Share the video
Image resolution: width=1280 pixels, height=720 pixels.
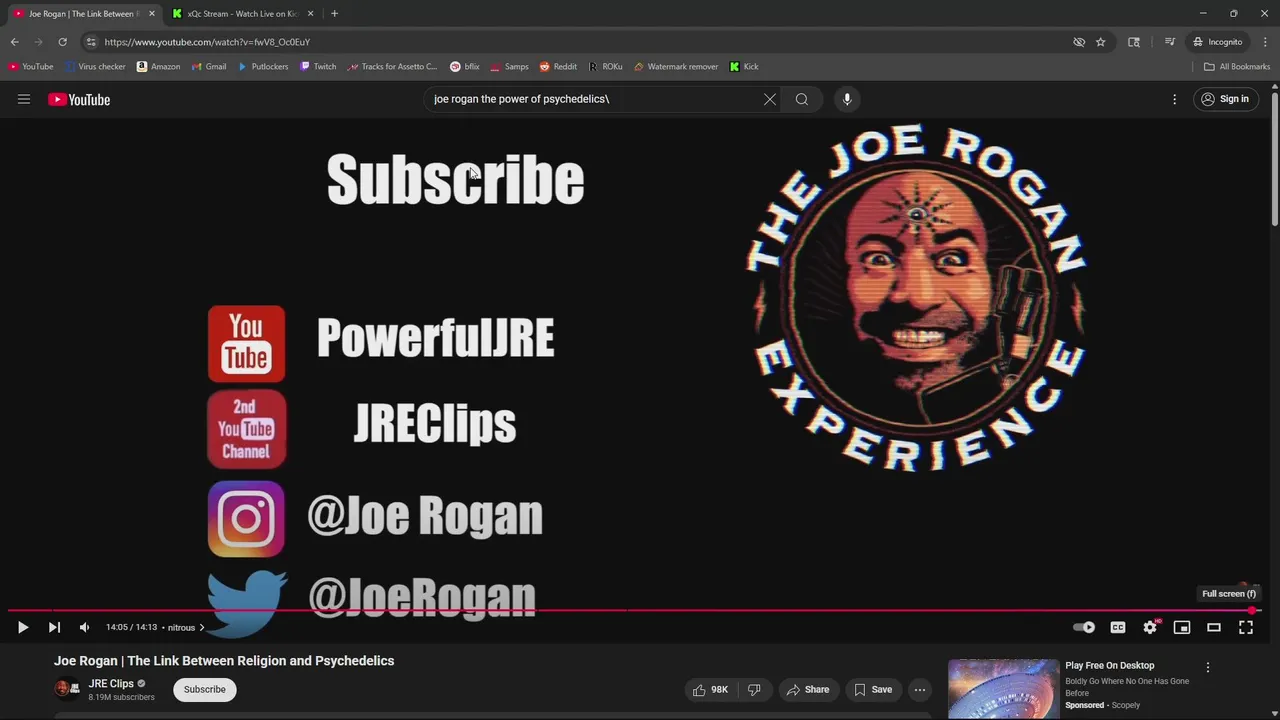pyautogui.click(x=808, y=689)
